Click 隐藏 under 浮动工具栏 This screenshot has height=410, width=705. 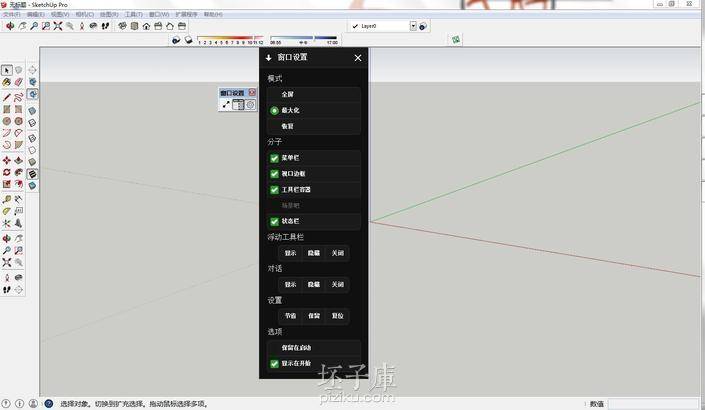coord(314,253)
